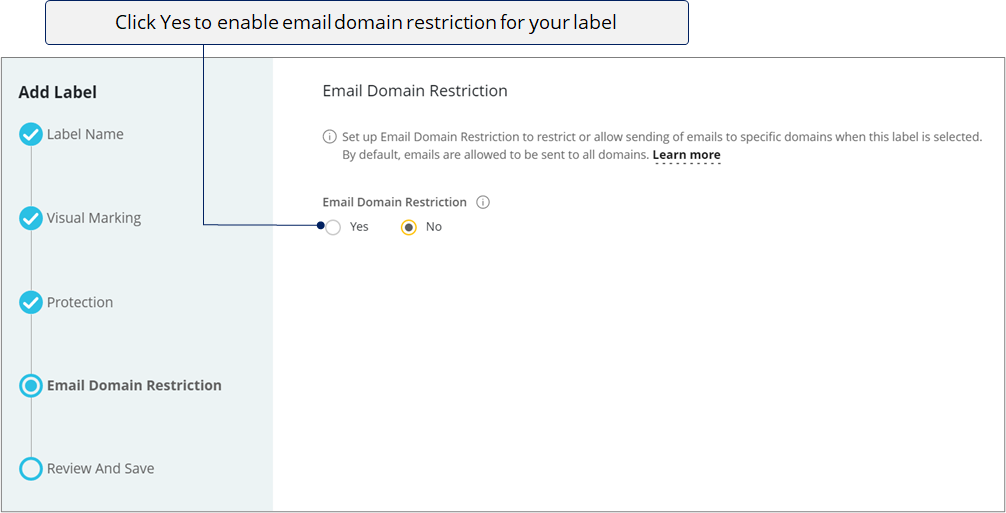This screenshot has width=1006, height=513.
Task: Click the Label Name completed checkmark icon
Action: coord(30,135)
